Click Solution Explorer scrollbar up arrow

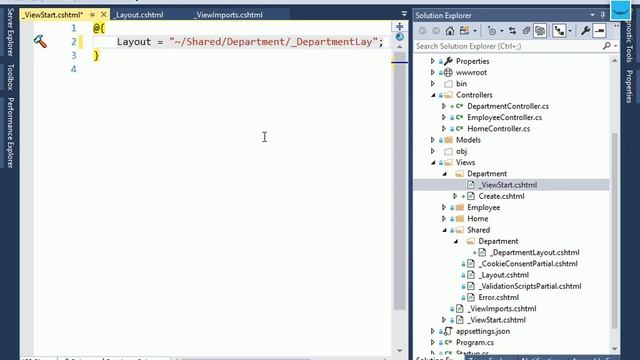pos(614,60)
